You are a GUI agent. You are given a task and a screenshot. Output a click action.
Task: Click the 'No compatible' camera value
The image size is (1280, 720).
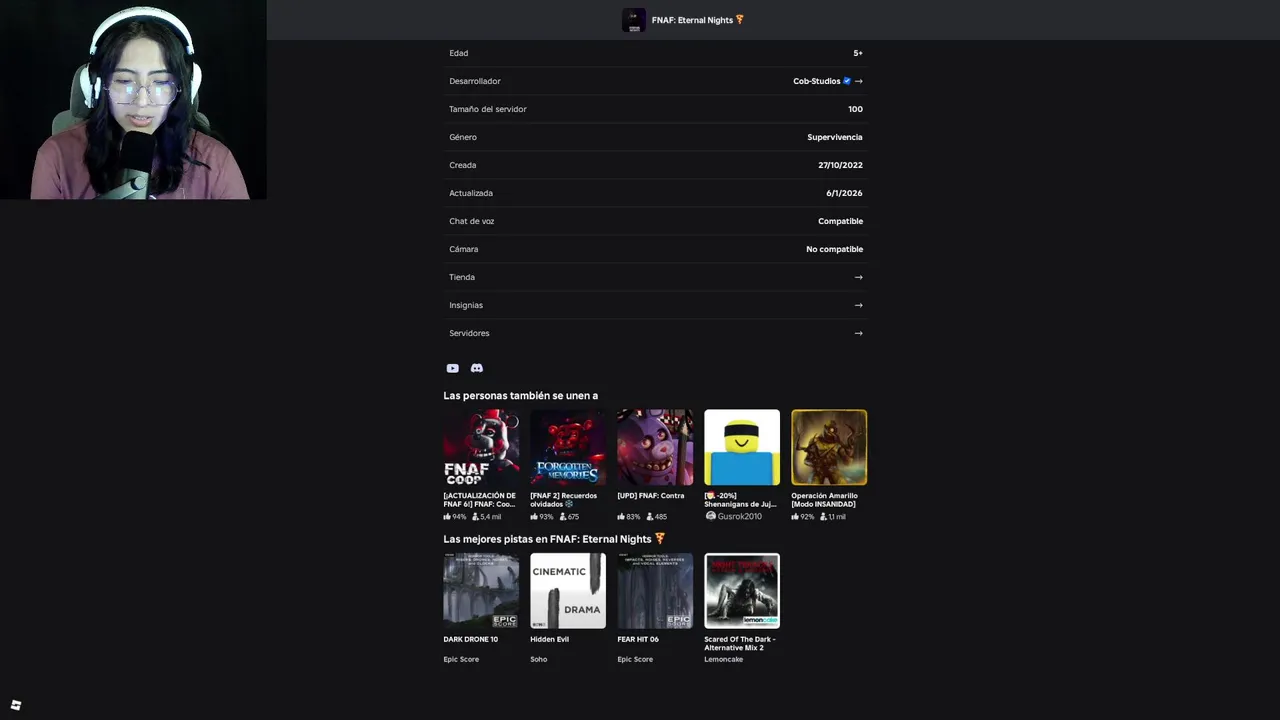tap(834, 249)
